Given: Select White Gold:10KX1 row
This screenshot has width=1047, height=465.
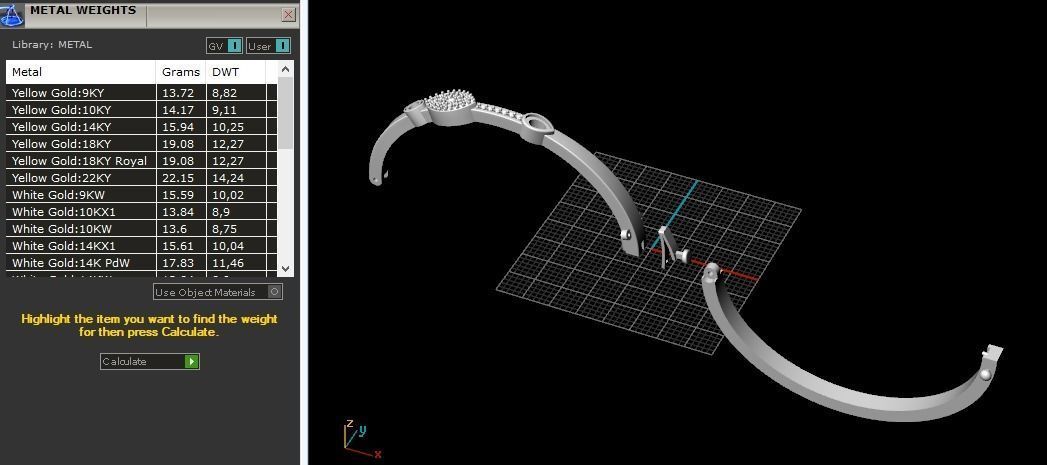Looking at the screenshot, I should (141, 212).
